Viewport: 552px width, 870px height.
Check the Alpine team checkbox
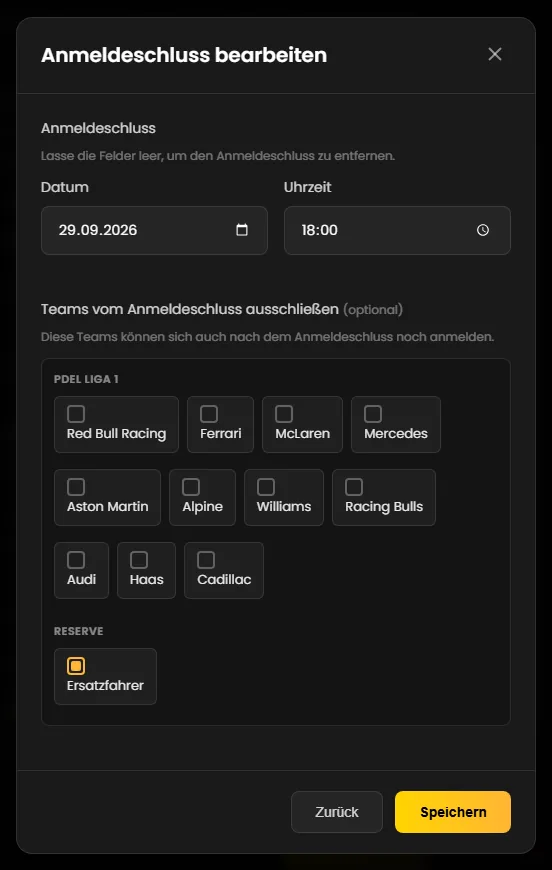click(191, 487)
